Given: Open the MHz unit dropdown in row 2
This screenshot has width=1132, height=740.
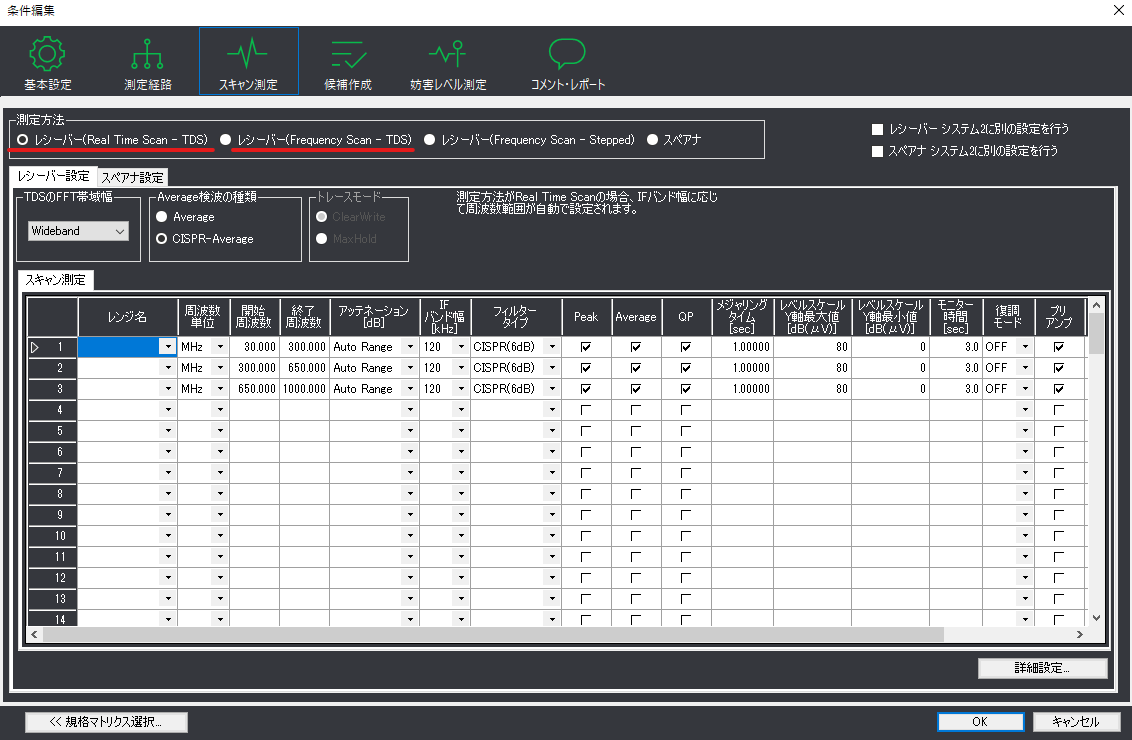Looking at the screenshot, I should tap(220, 368).
